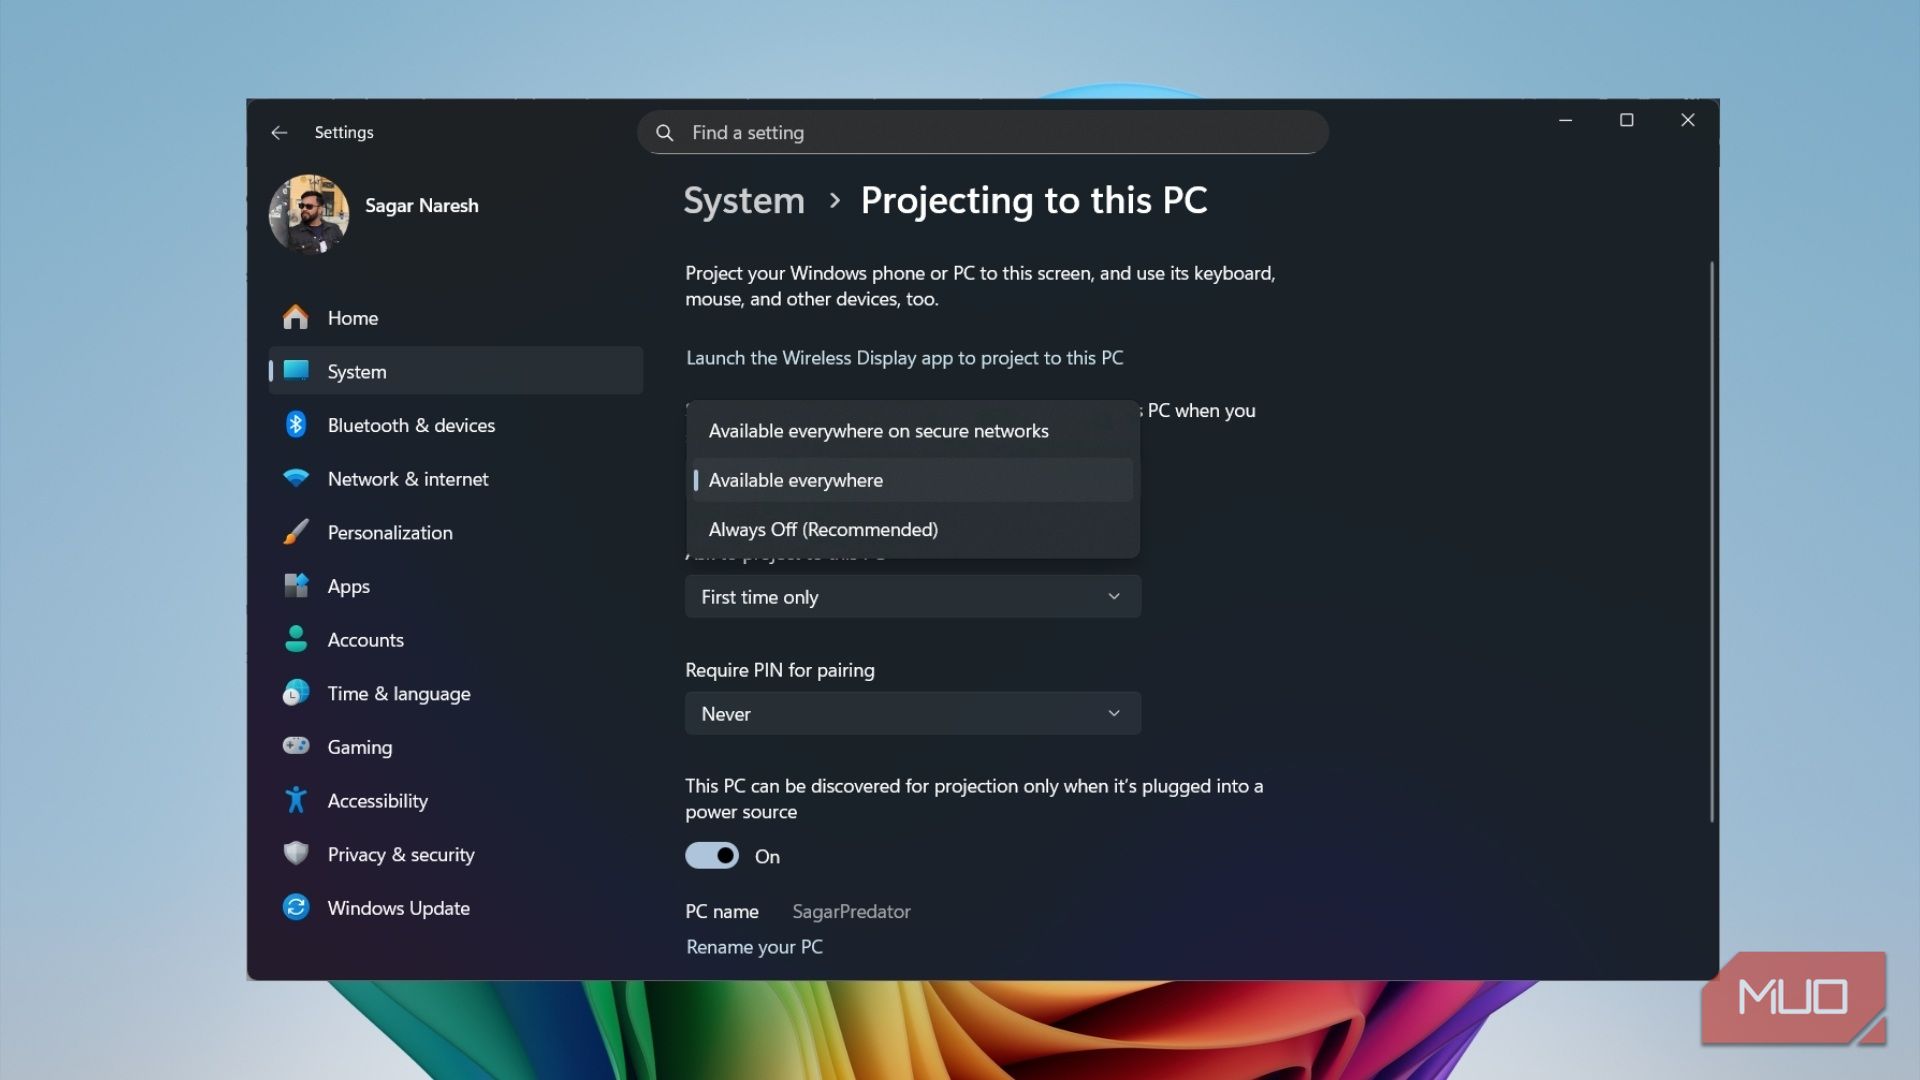This screenshot has height=1080, width=1920.
Task: Click the Network wifi icon
Action: tap(296, 478)
